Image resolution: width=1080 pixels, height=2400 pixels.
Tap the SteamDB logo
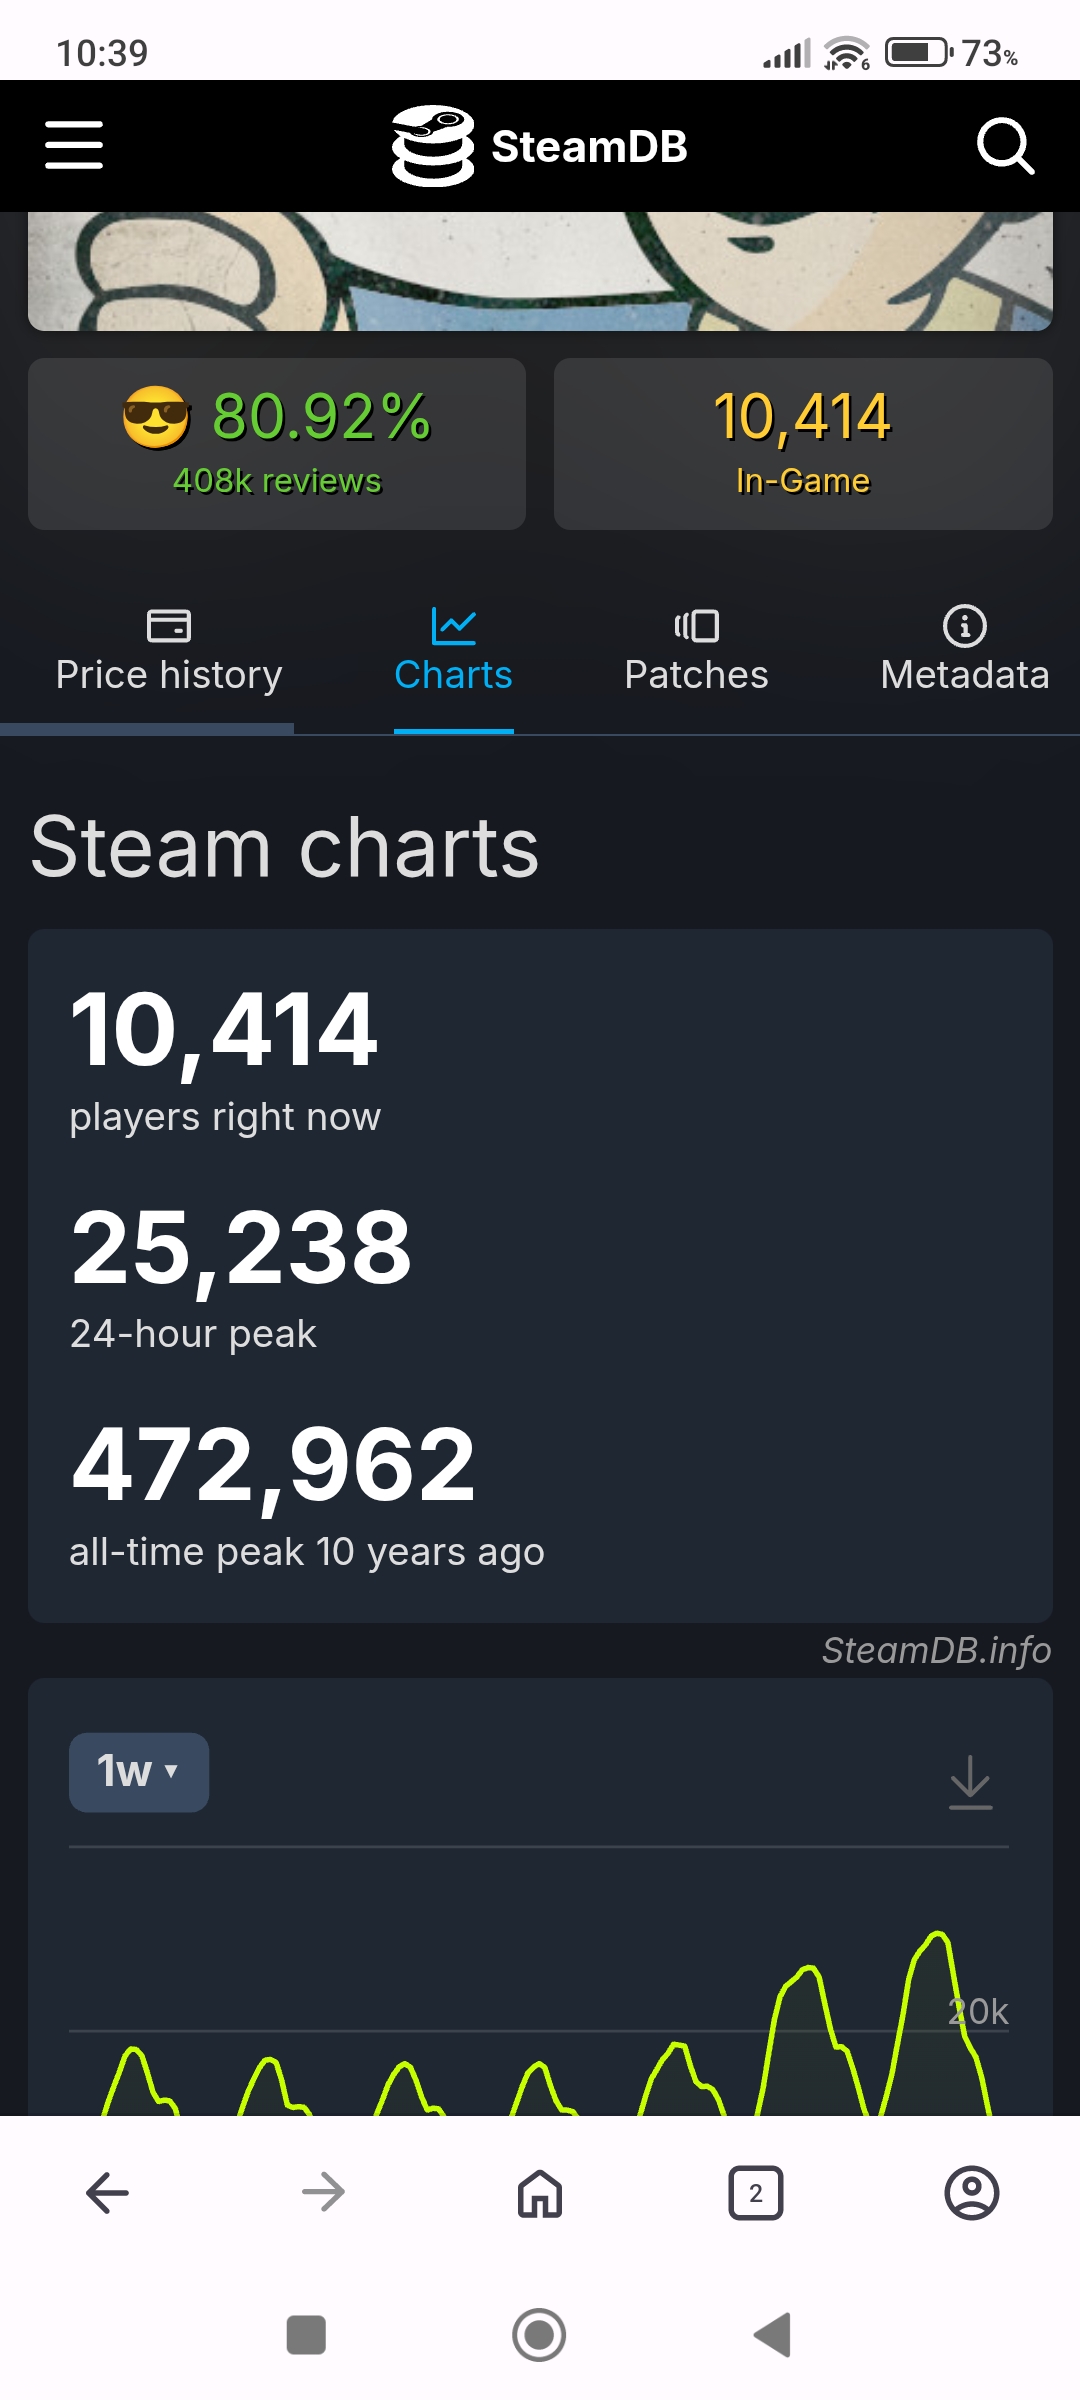(540, 146)
